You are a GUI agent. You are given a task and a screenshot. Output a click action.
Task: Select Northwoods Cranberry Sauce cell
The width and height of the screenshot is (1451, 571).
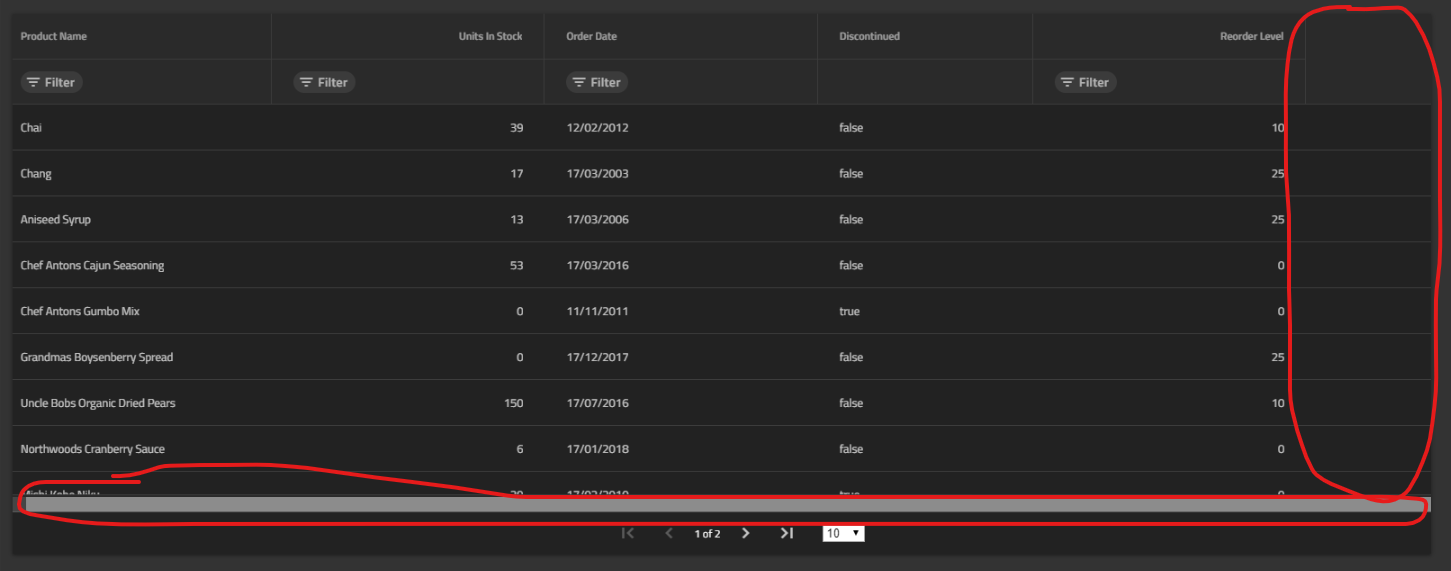tap(142, 450)
